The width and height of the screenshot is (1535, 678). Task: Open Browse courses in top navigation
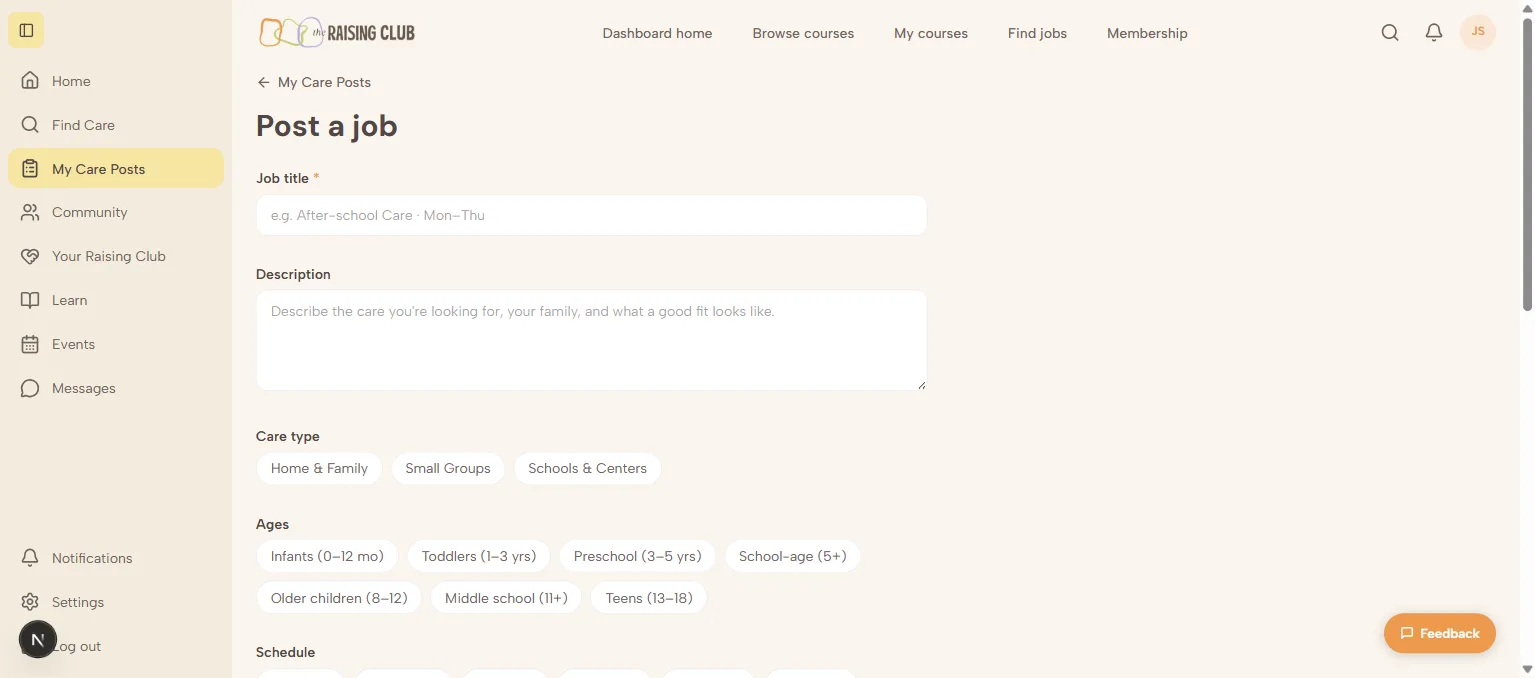point(803,33)
